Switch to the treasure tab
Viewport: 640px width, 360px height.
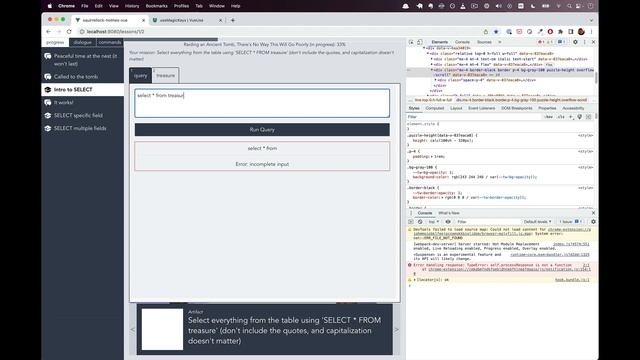(165, 76)
